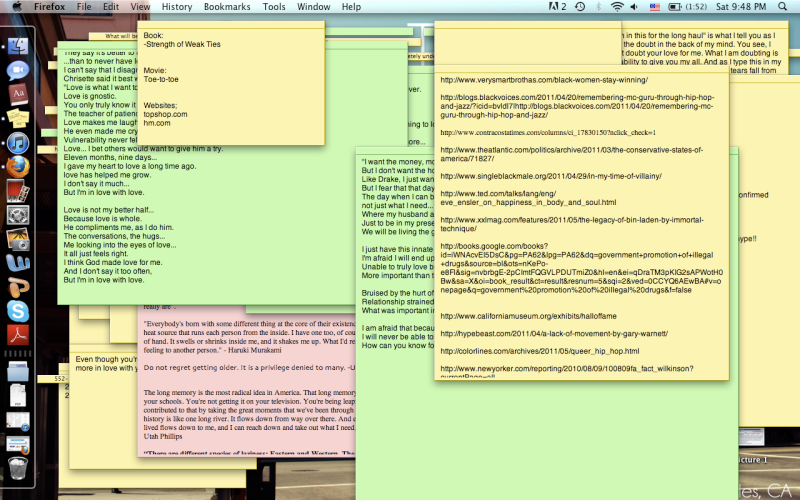Open iPhoto from the Dock
800x500 pixels.
point(18,239)
